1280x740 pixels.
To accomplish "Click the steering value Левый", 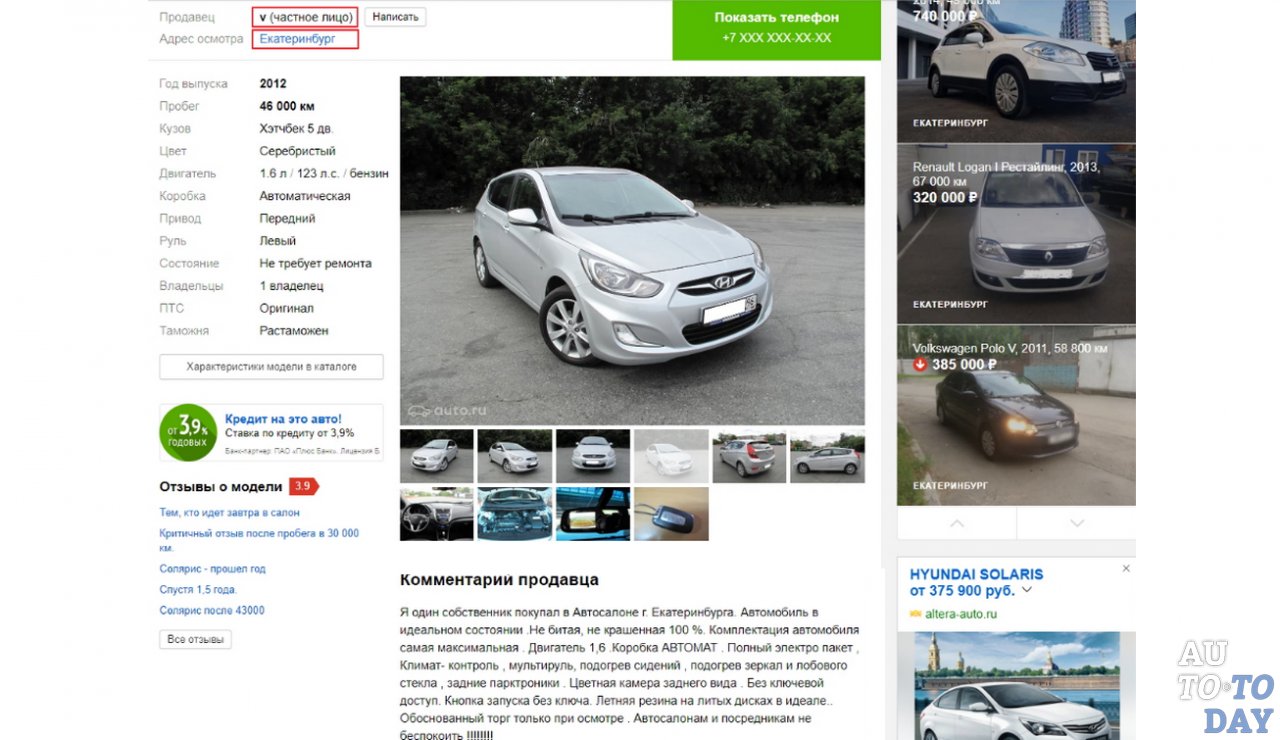I will [278, 241].
